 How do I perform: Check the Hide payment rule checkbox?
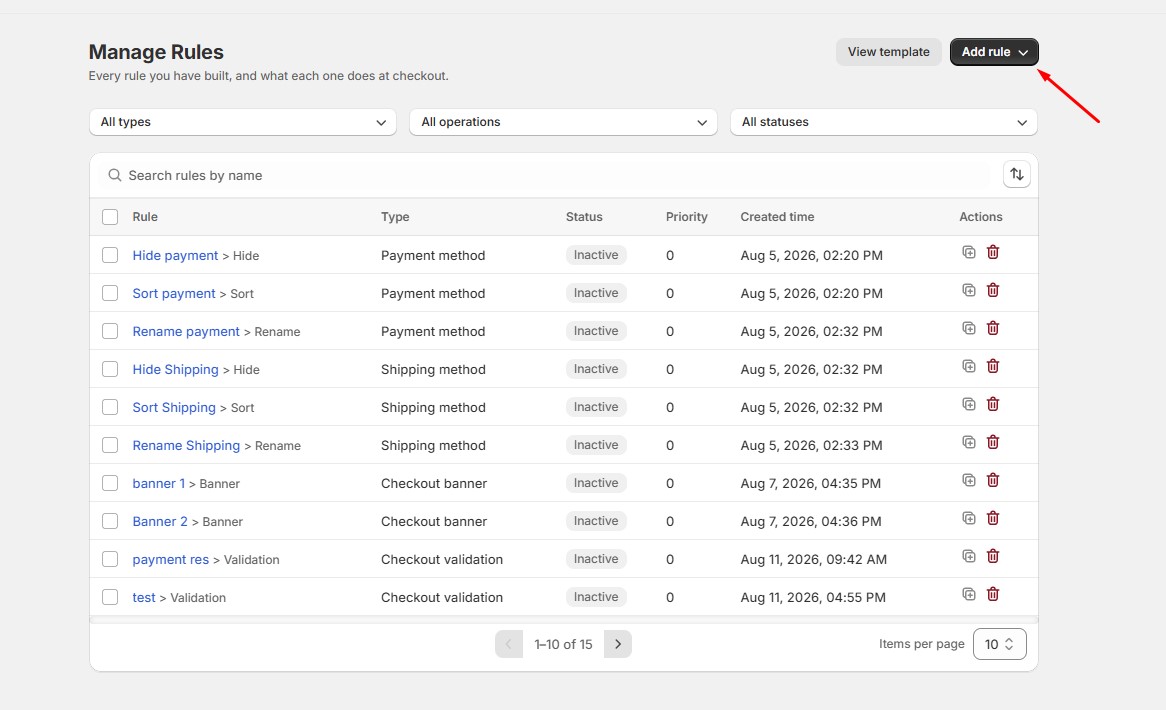click(x=110, y=255)
